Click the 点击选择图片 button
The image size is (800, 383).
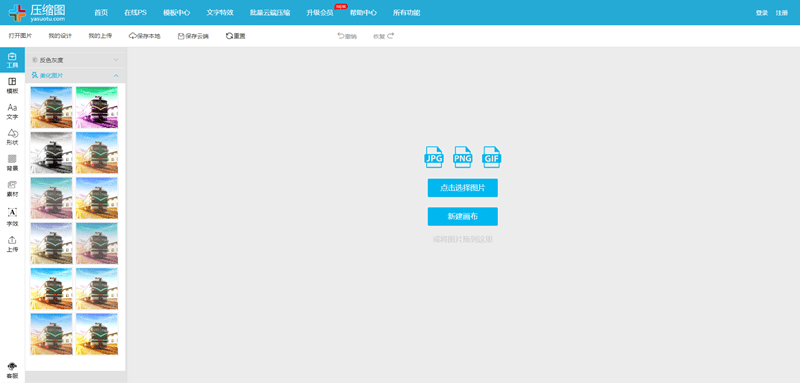[463, 188]
